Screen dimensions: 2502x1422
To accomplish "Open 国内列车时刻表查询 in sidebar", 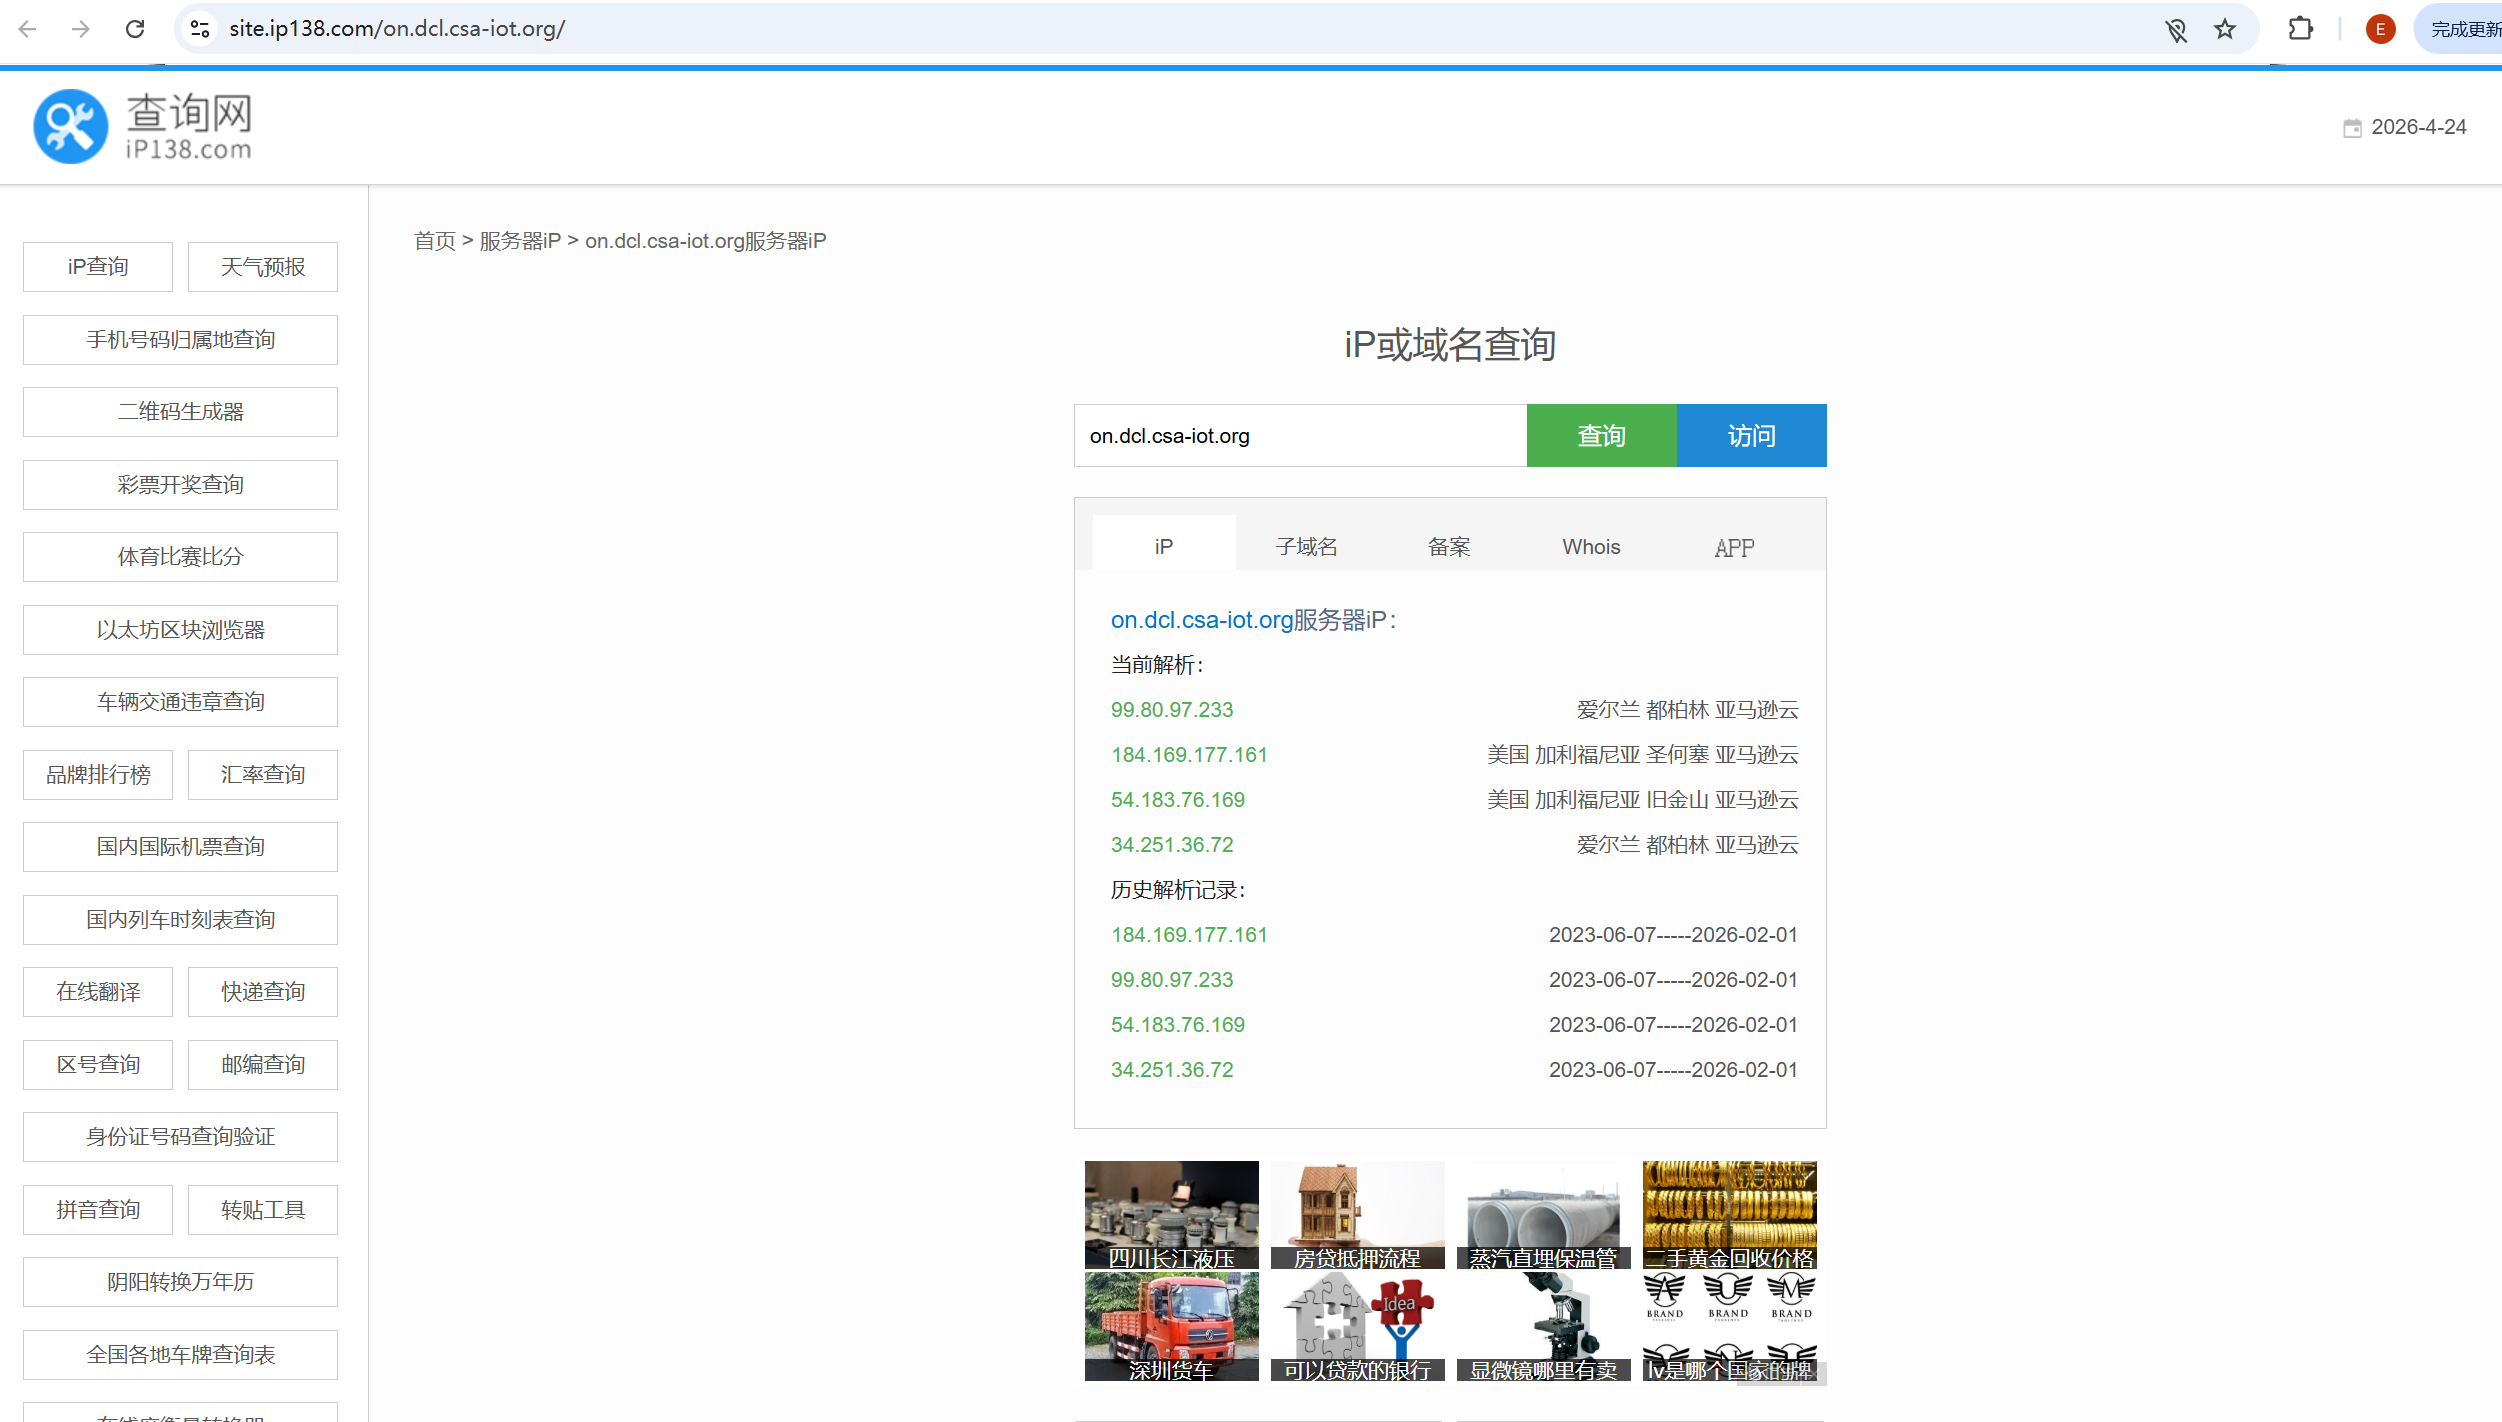I will click(x=180, y=920).
